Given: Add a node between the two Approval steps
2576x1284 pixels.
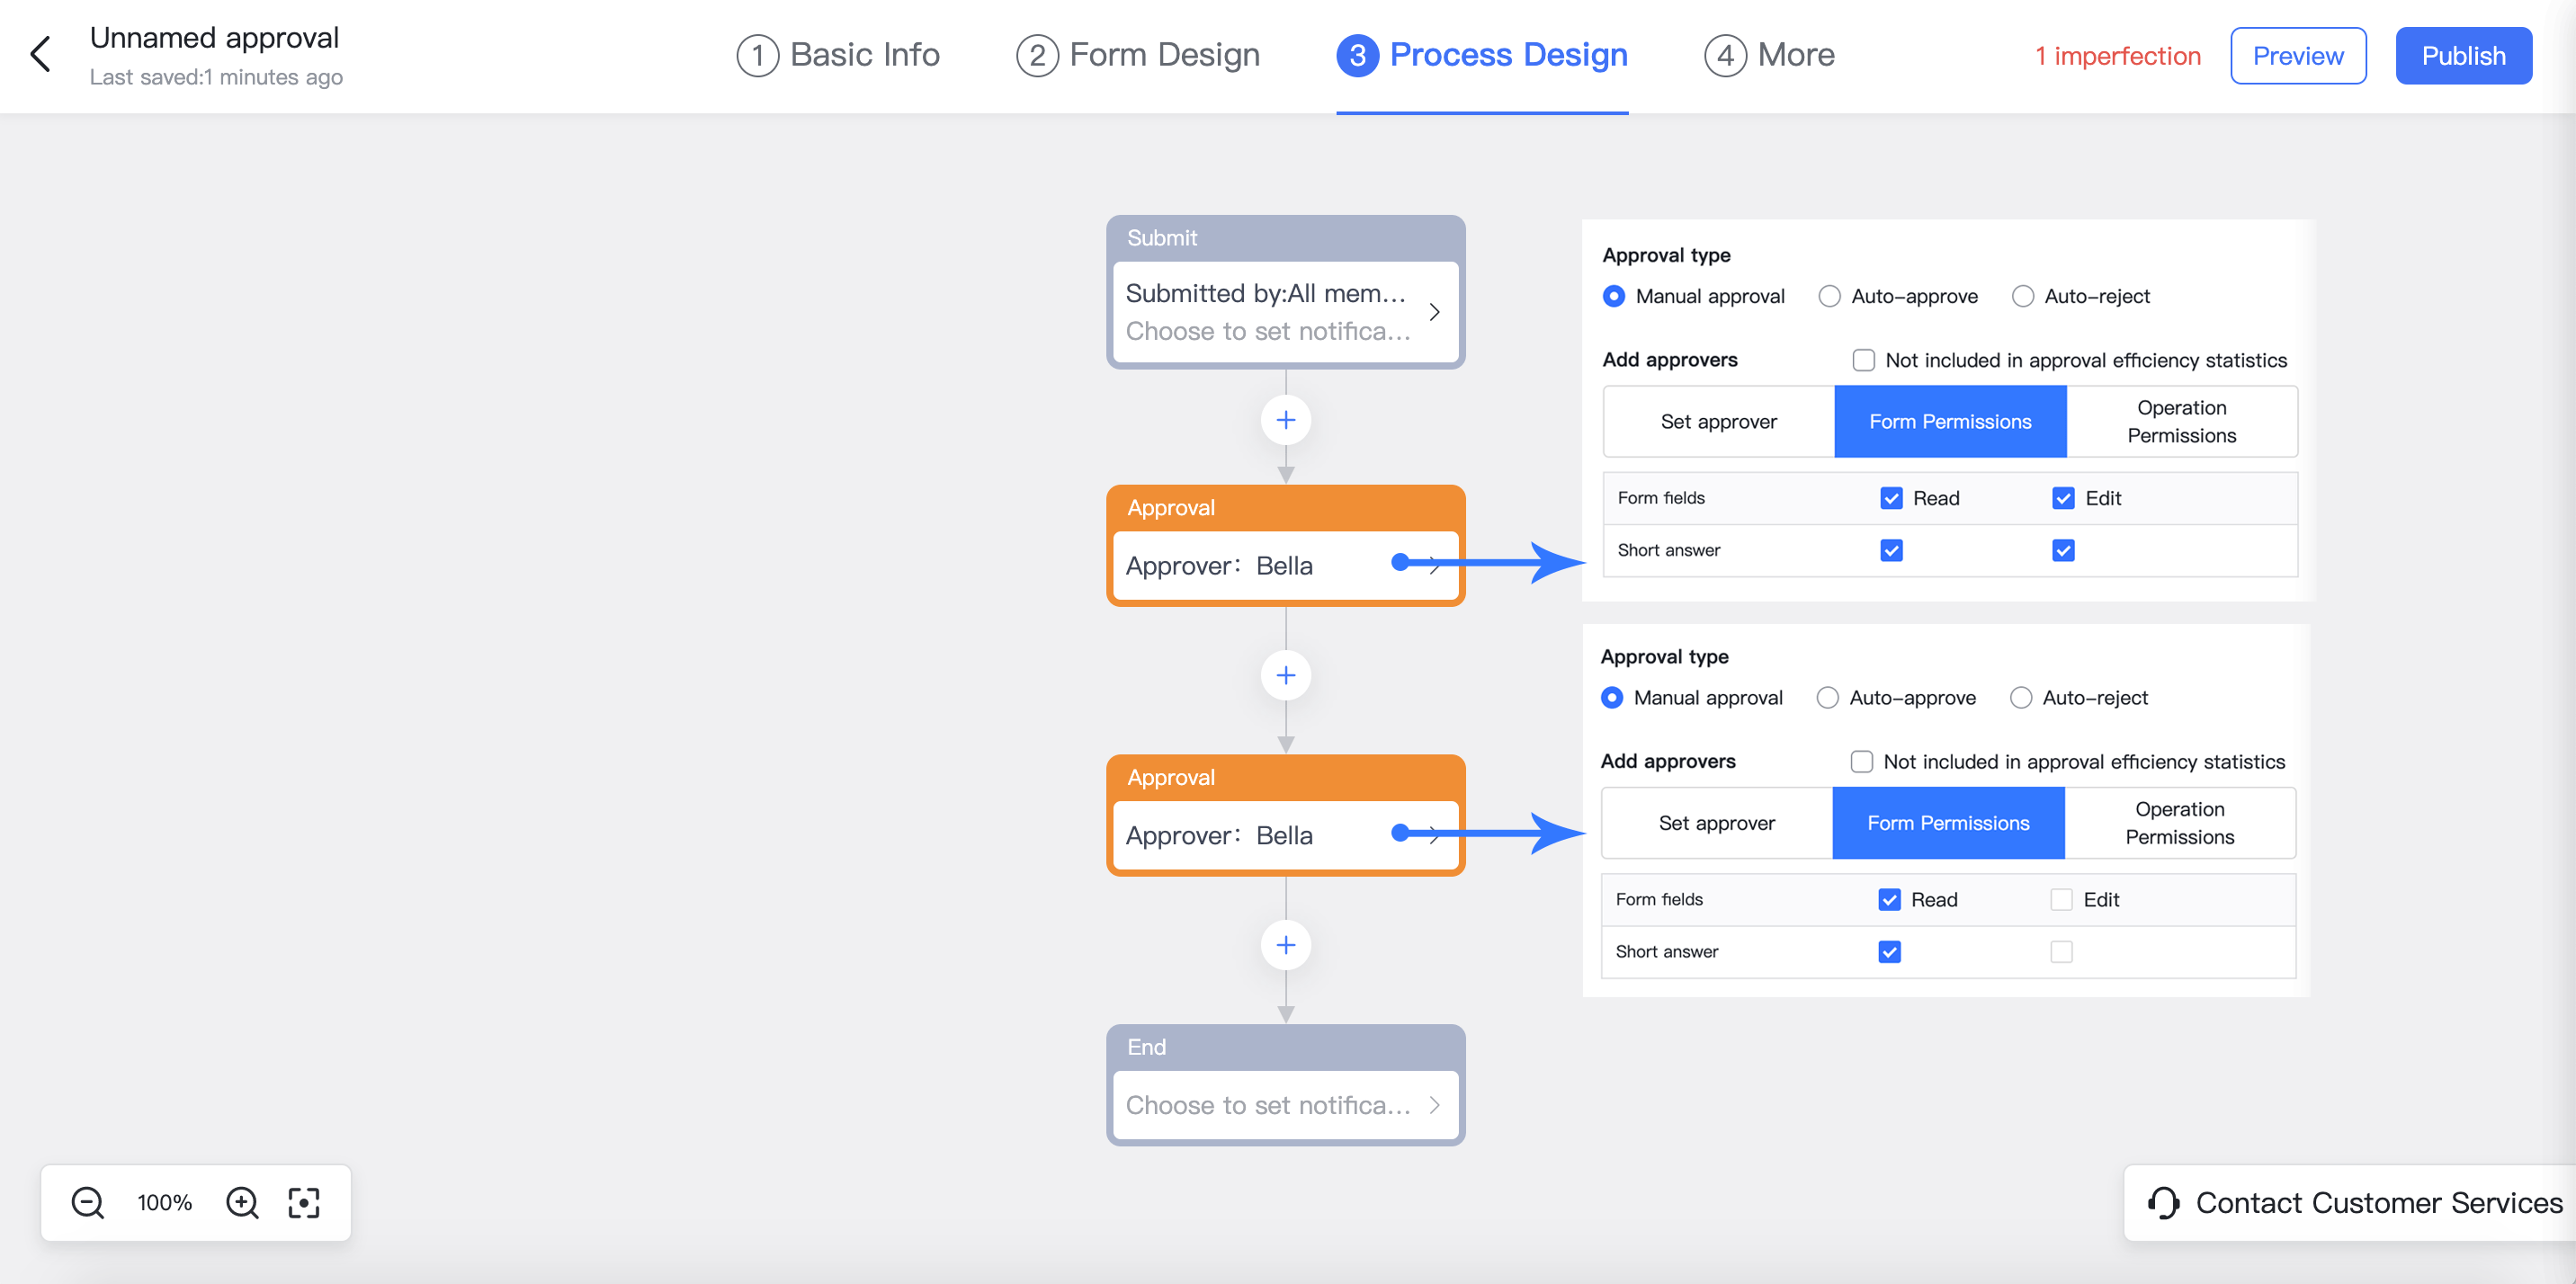Looking at the screenshot, I should pyautogui.click(x=1285, y=675).
